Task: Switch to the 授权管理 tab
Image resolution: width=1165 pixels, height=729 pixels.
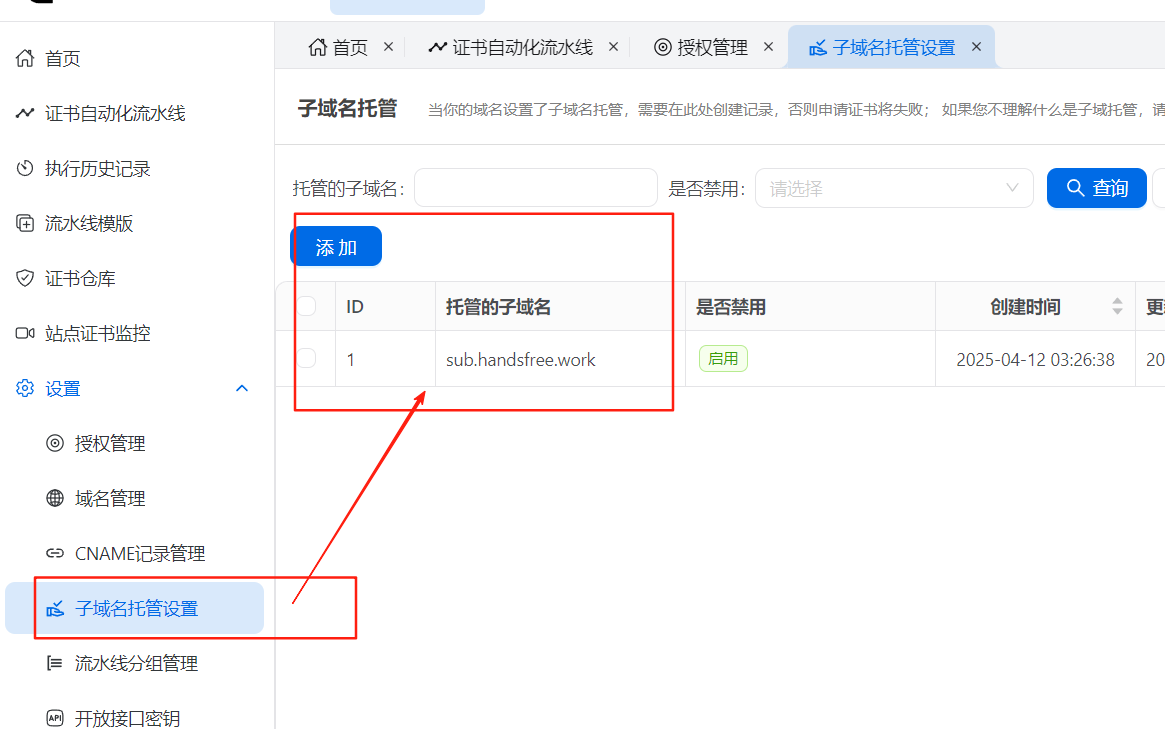Action: [712, 47]
